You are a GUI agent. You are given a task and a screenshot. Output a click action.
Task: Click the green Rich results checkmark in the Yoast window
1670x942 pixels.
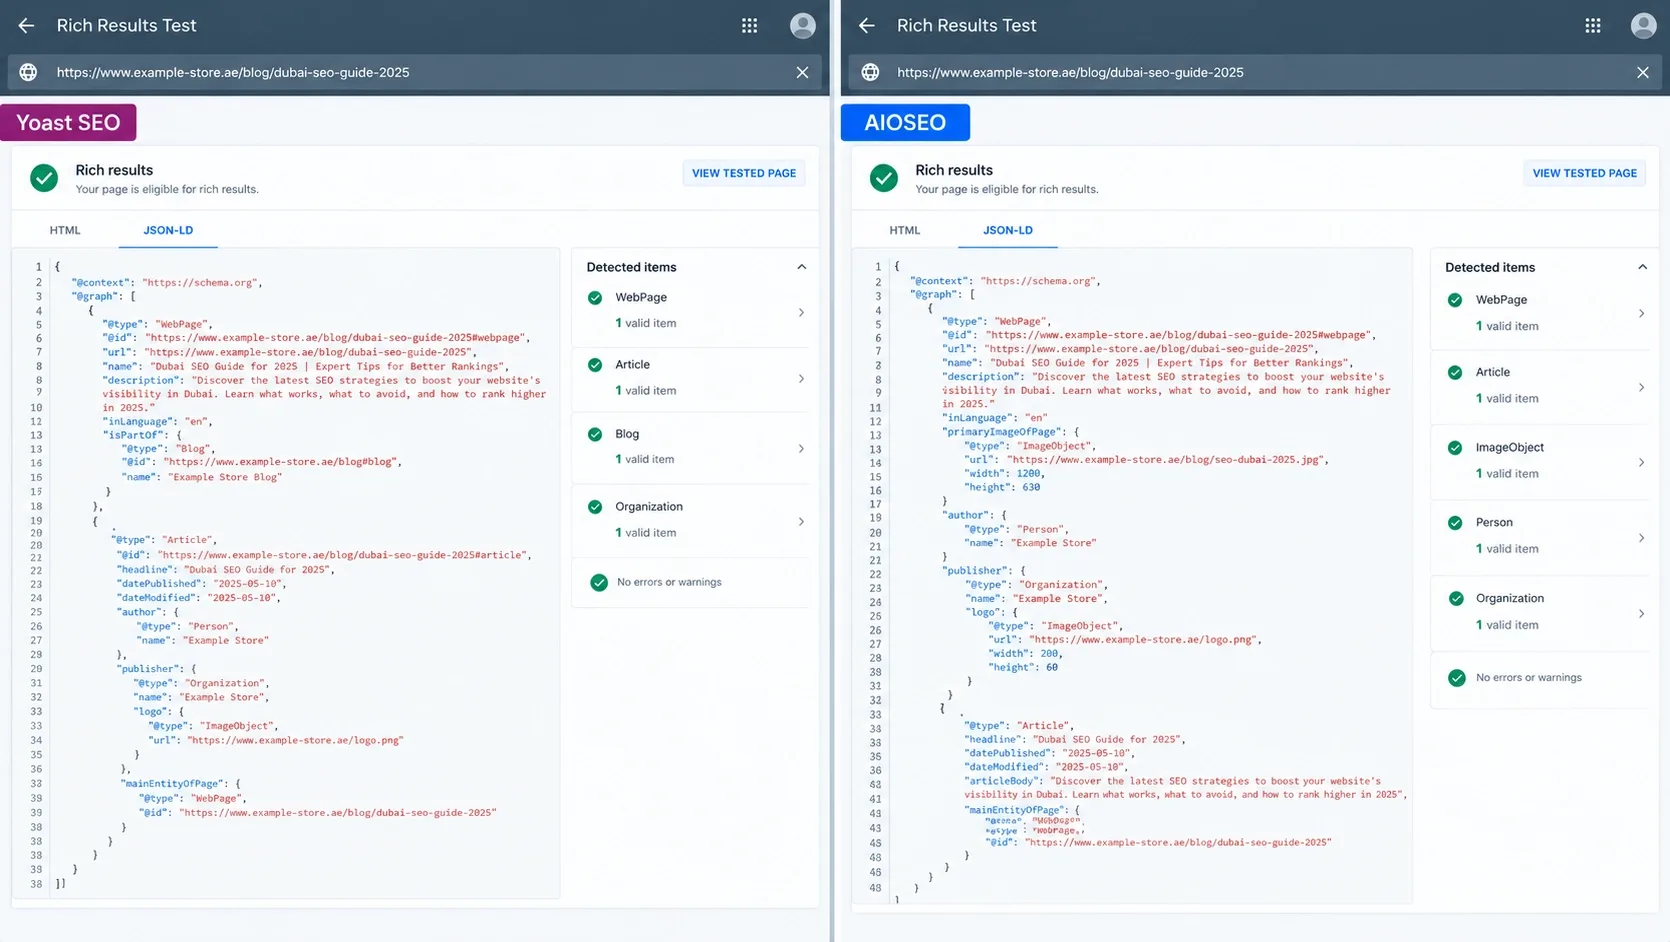pos(44,178)
